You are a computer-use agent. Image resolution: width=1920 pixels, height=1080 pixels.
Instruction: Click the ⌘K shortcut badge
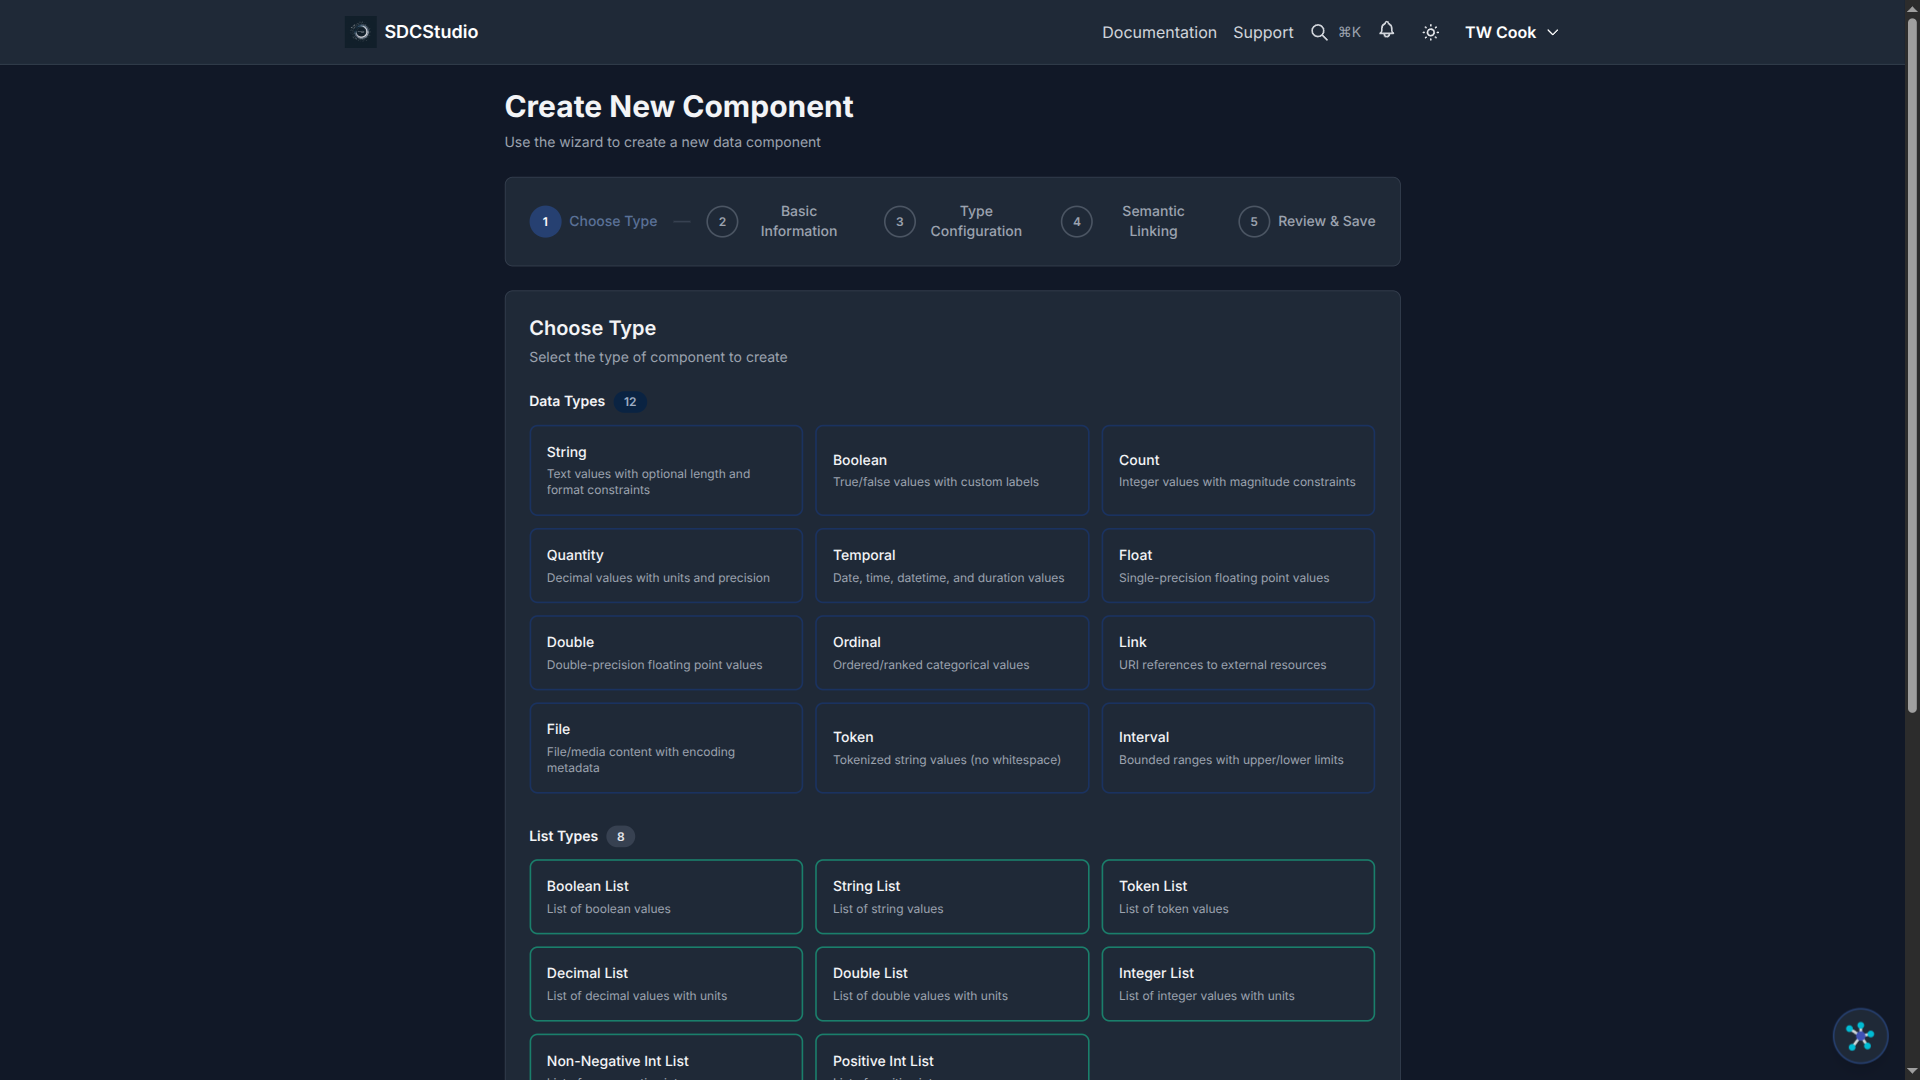[1349, 31]
